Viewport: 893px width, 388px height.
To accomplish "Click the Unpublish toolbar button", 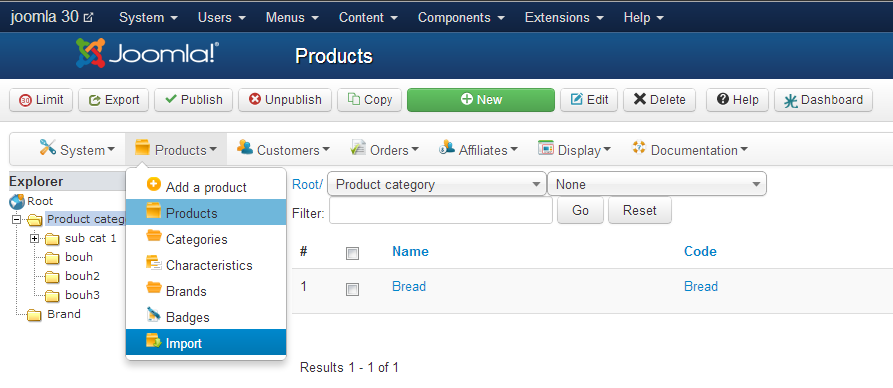I will tap(285, 100).
